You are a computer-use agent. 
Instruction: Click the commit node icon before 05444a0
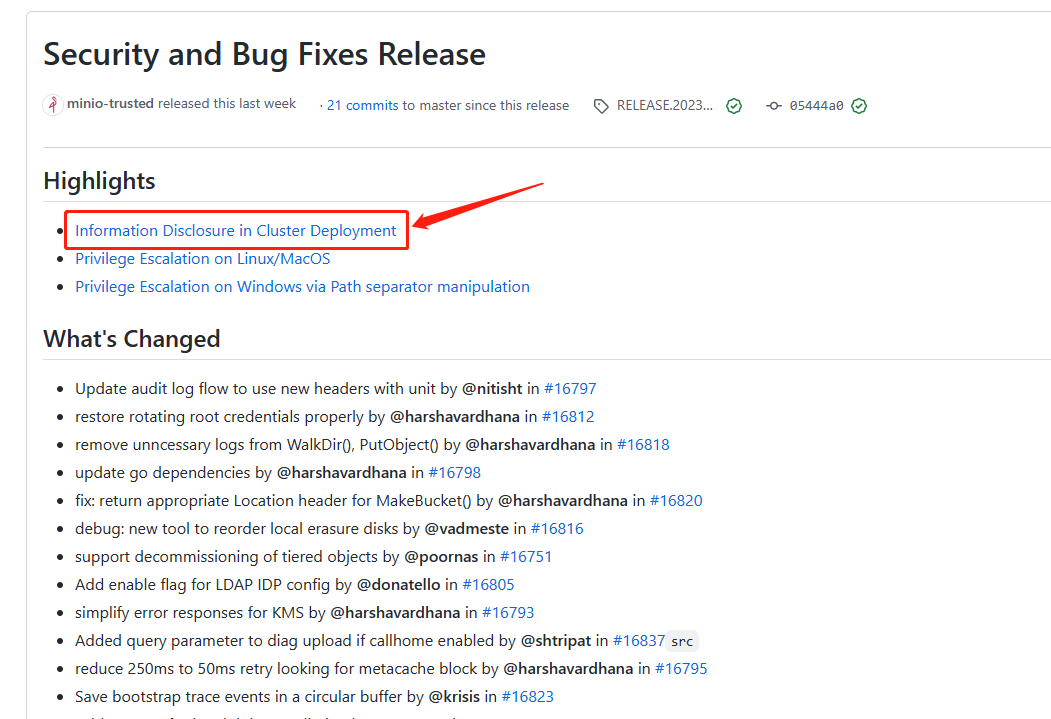(x=774, y=106)
